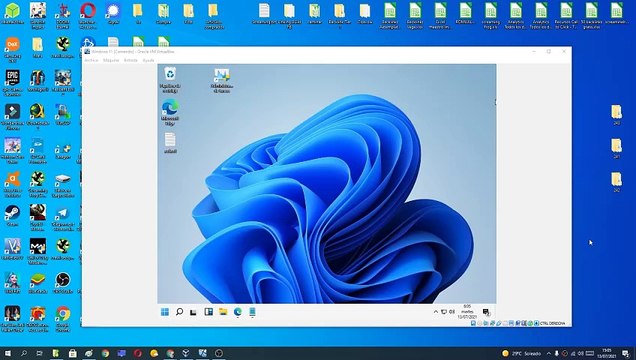
Task: Open the guest clock and date flyout
Action: [467, 312]
